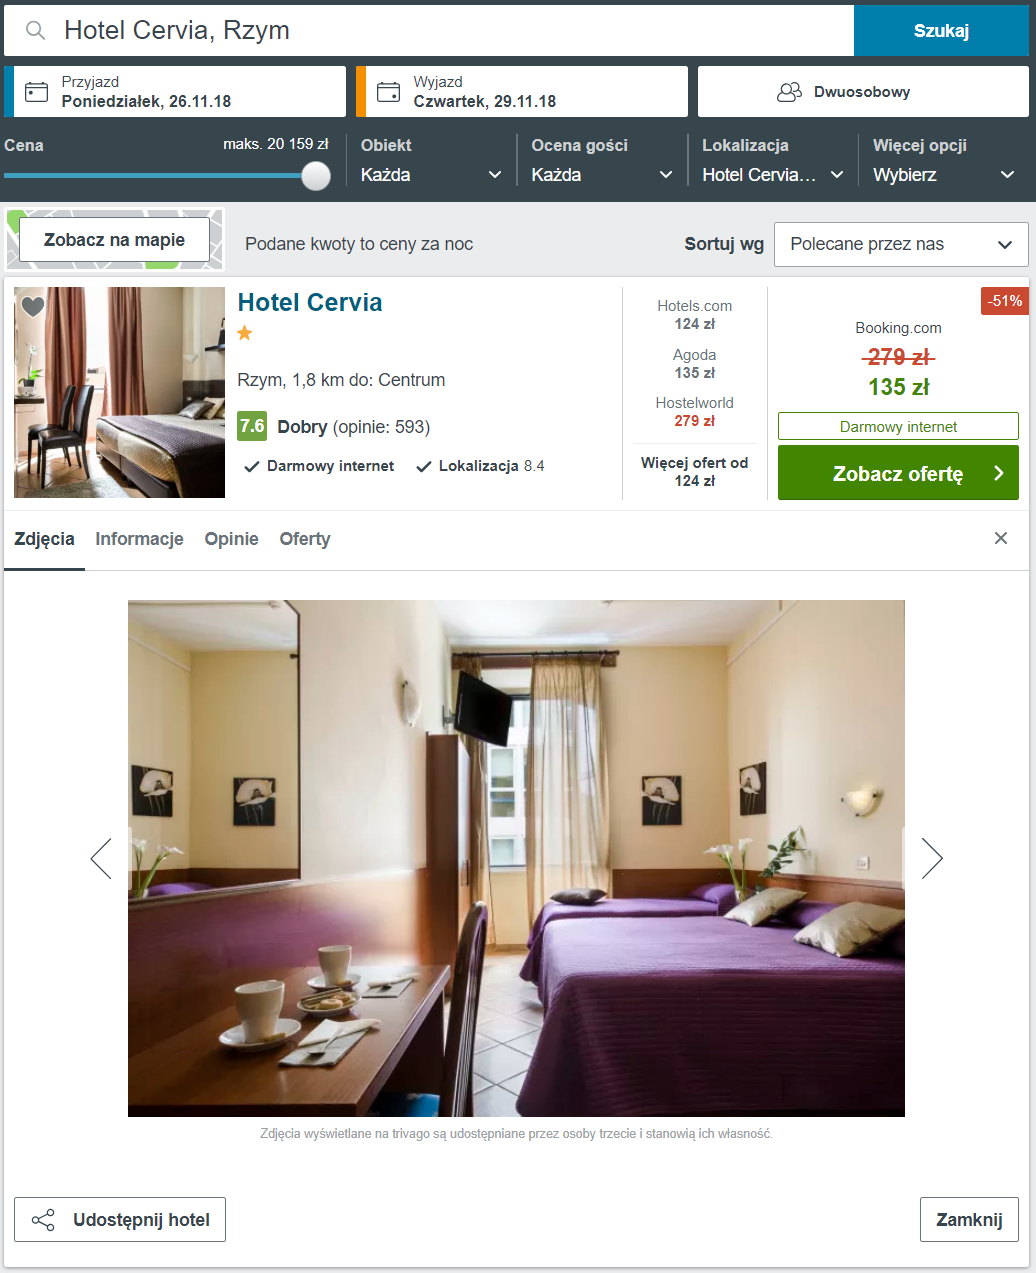Click the search magnifier icon

36,31
